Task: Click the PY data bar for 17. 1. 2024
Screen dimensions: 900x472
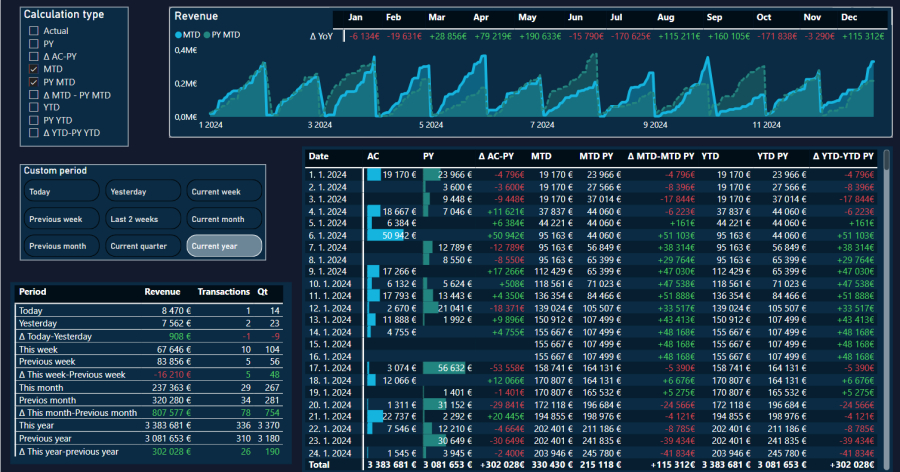Action: click(444, 367)
